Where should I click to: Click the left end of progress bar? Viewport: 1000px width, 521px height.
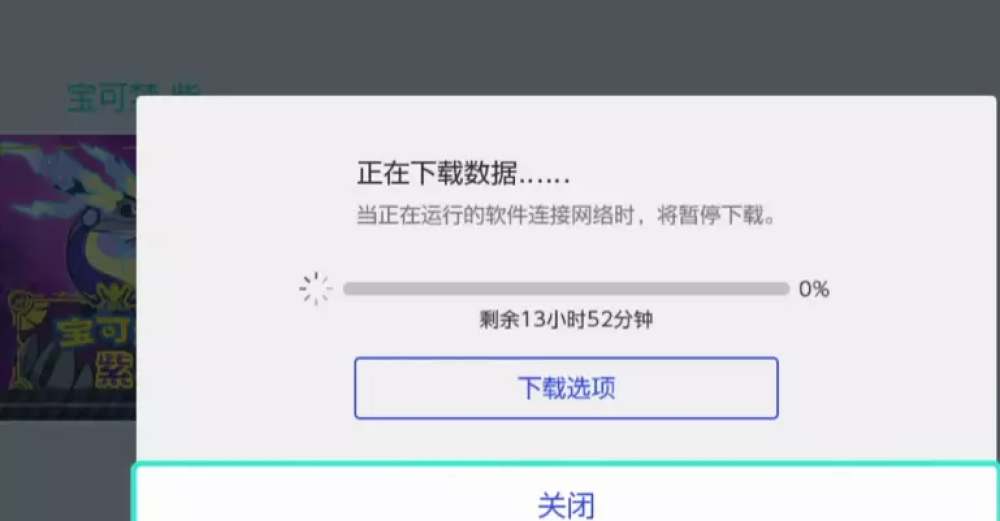point(349,289)
